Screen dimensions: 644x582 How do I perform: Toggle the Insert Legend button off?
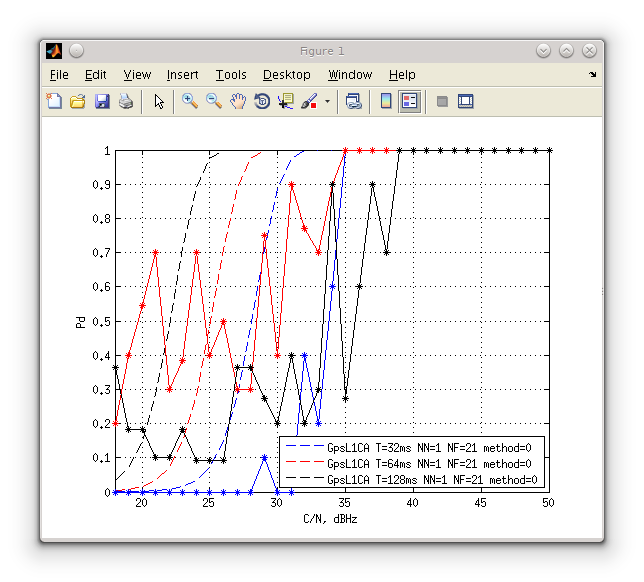[x=409, y=101]
